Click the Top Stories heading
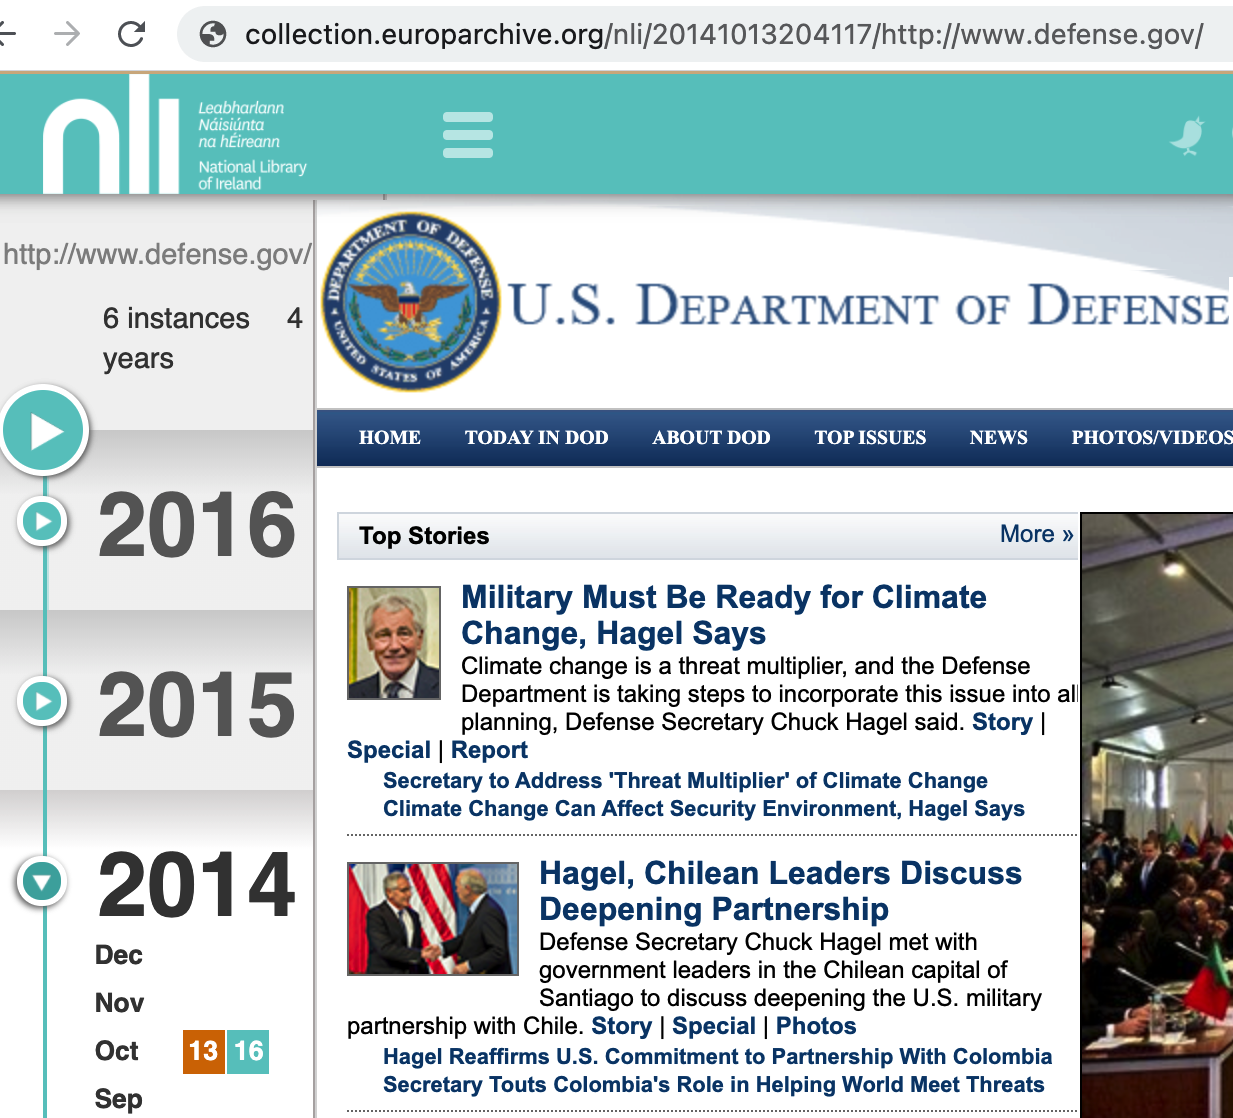 point(424,536)
